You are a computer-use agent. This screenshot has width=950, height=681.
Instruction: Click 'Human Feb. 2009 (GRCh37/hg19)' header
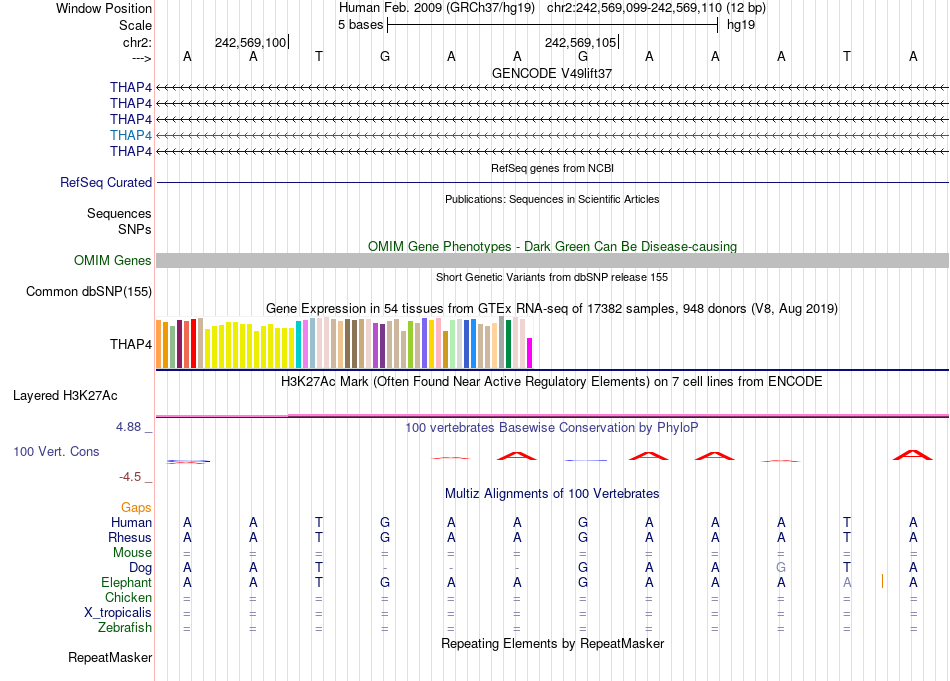(x=437, y=8)
